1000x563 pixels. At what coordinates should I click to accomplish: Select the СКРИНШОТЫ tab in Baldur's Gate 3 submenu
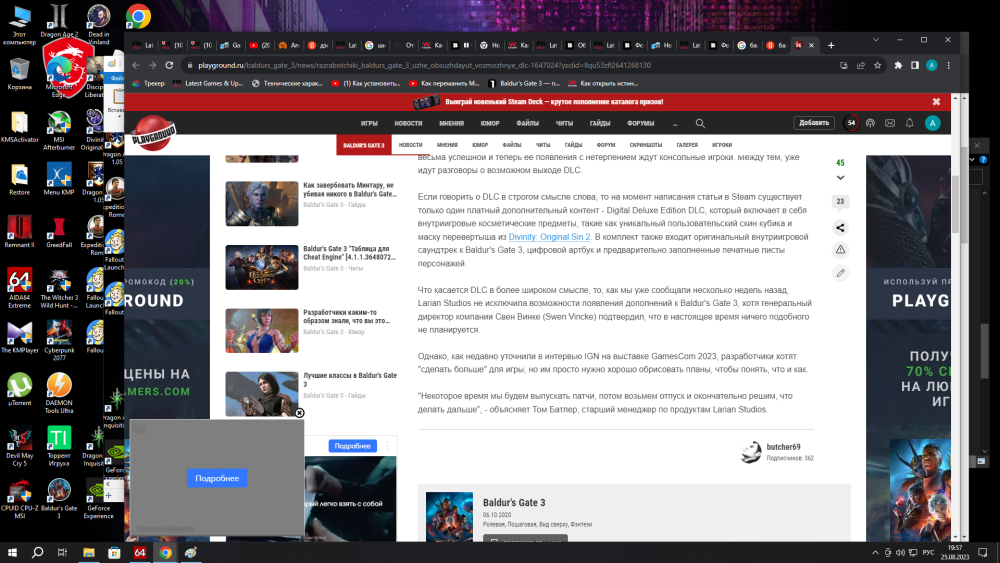click(631, 145)
